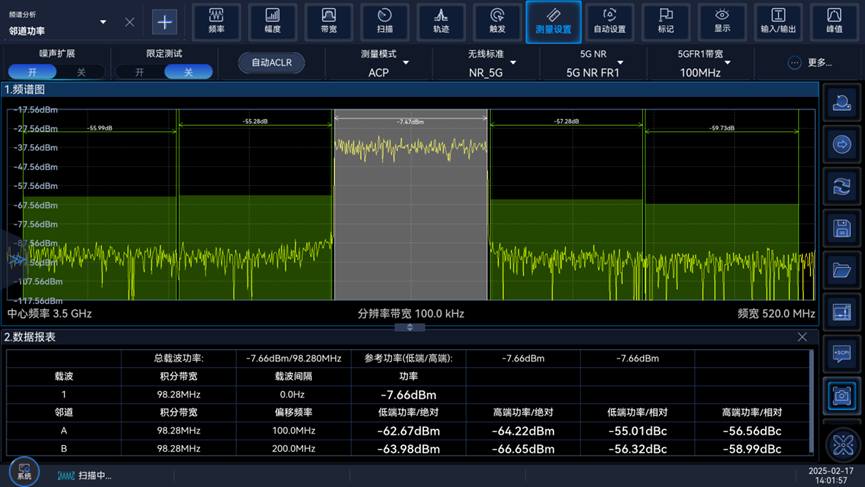Image resolution: width=865 pixels, height=487 pixels.
Task: Click the 更多... more options button
Action: [x=809, y=63]
